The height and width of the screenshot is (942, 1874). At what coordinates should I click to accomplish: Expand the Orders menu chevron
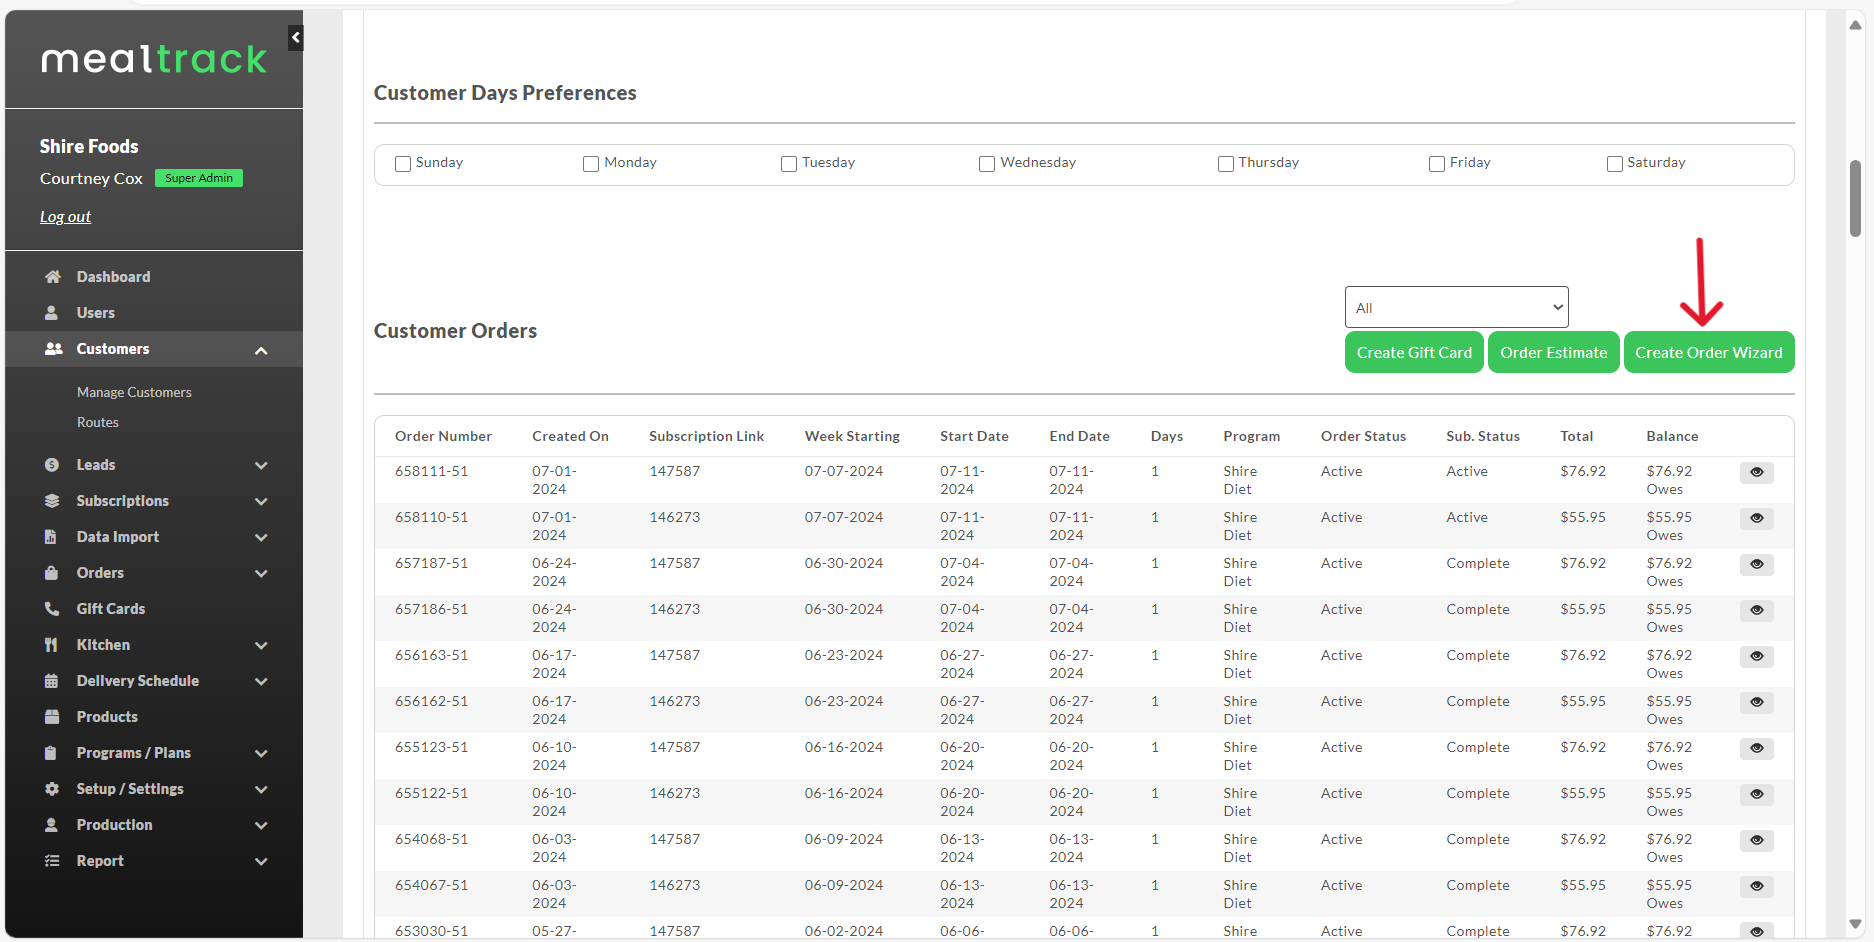point(261,573)
